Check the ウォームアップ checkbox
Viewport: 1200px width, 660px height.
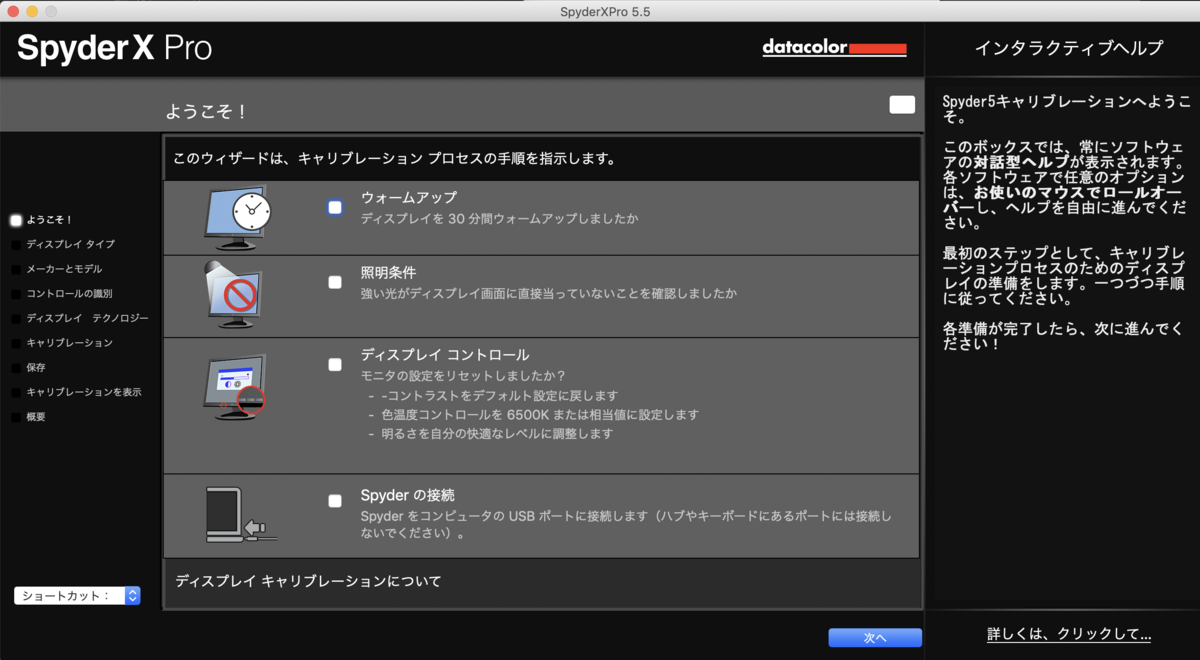click(x=335, y=207)
